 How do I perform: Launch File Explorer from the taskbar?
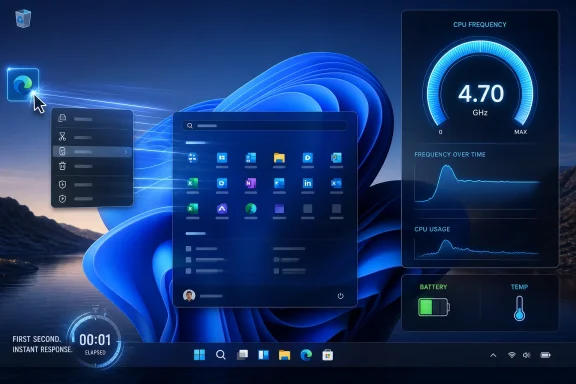[284, 355]
